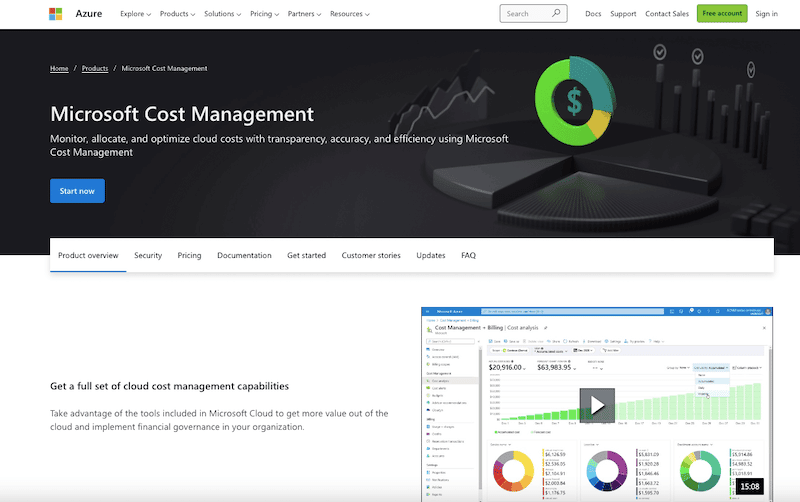Expand the Partners menu

pyautogui.click(x=304, y=14)
